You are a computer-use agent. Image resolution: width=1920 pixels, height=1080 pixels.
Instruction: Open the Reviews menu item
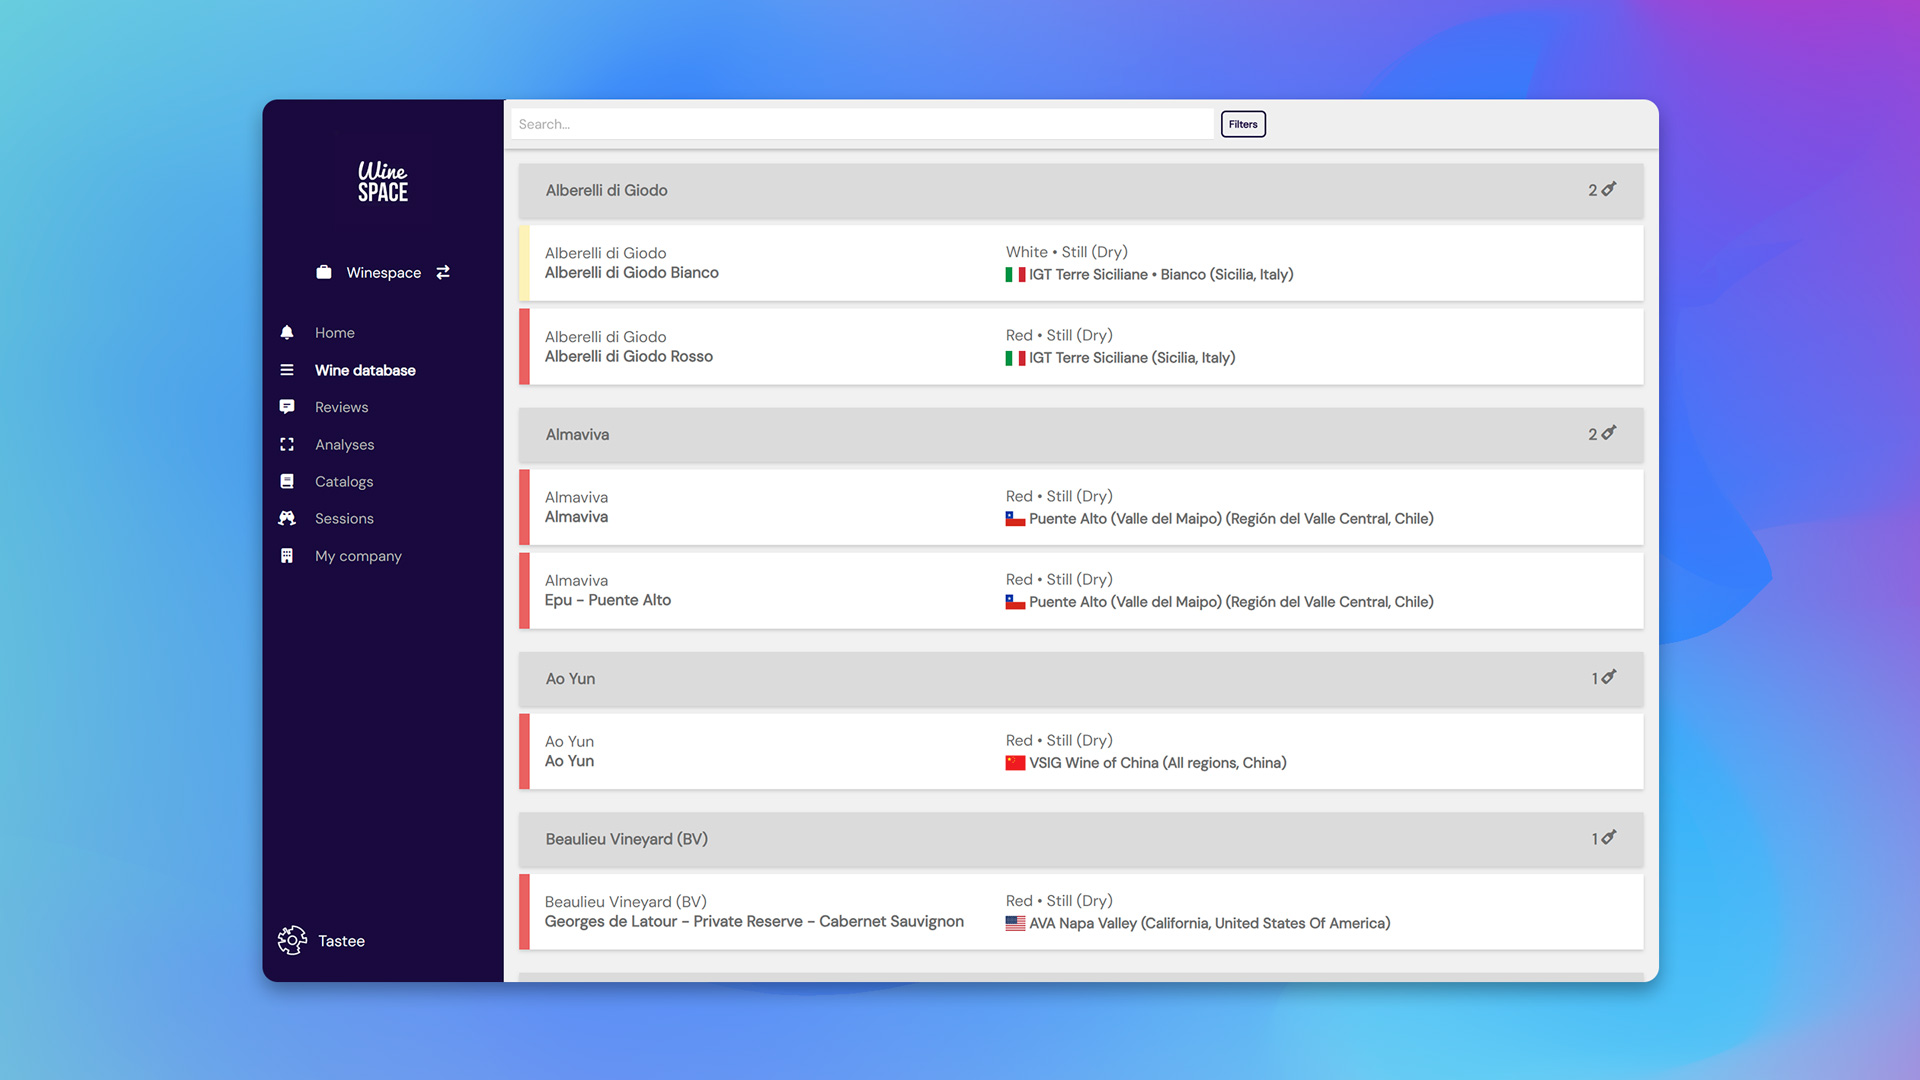(x=341, y=407)
